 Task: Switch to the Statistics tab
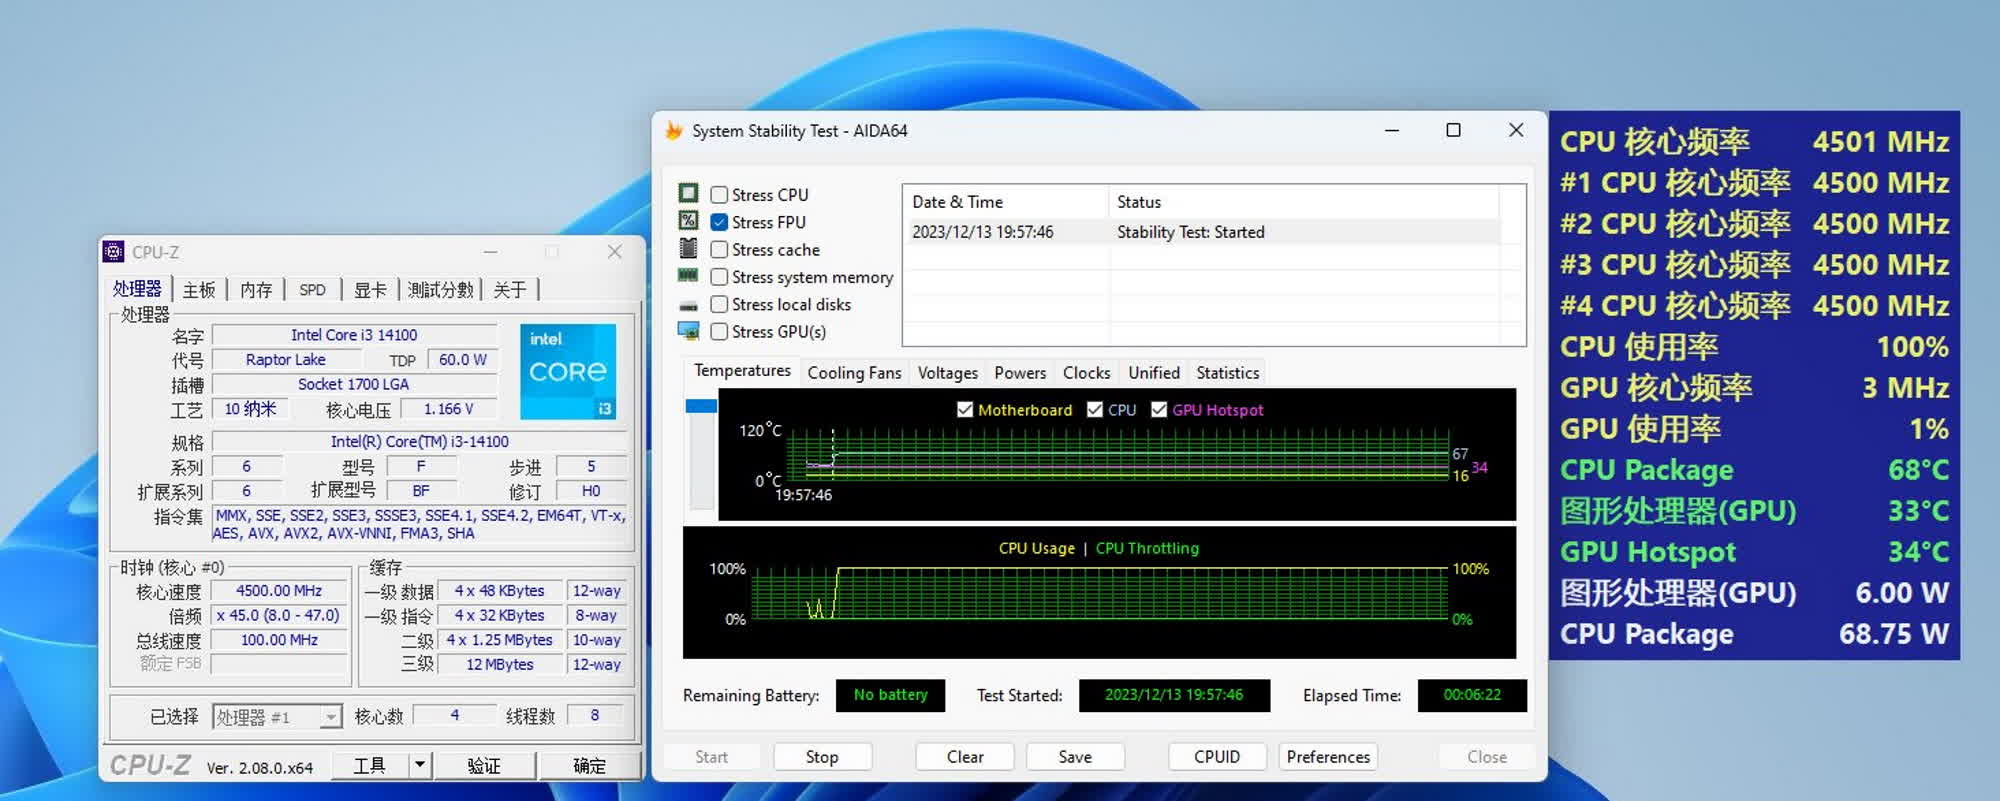click(1227, 373)
